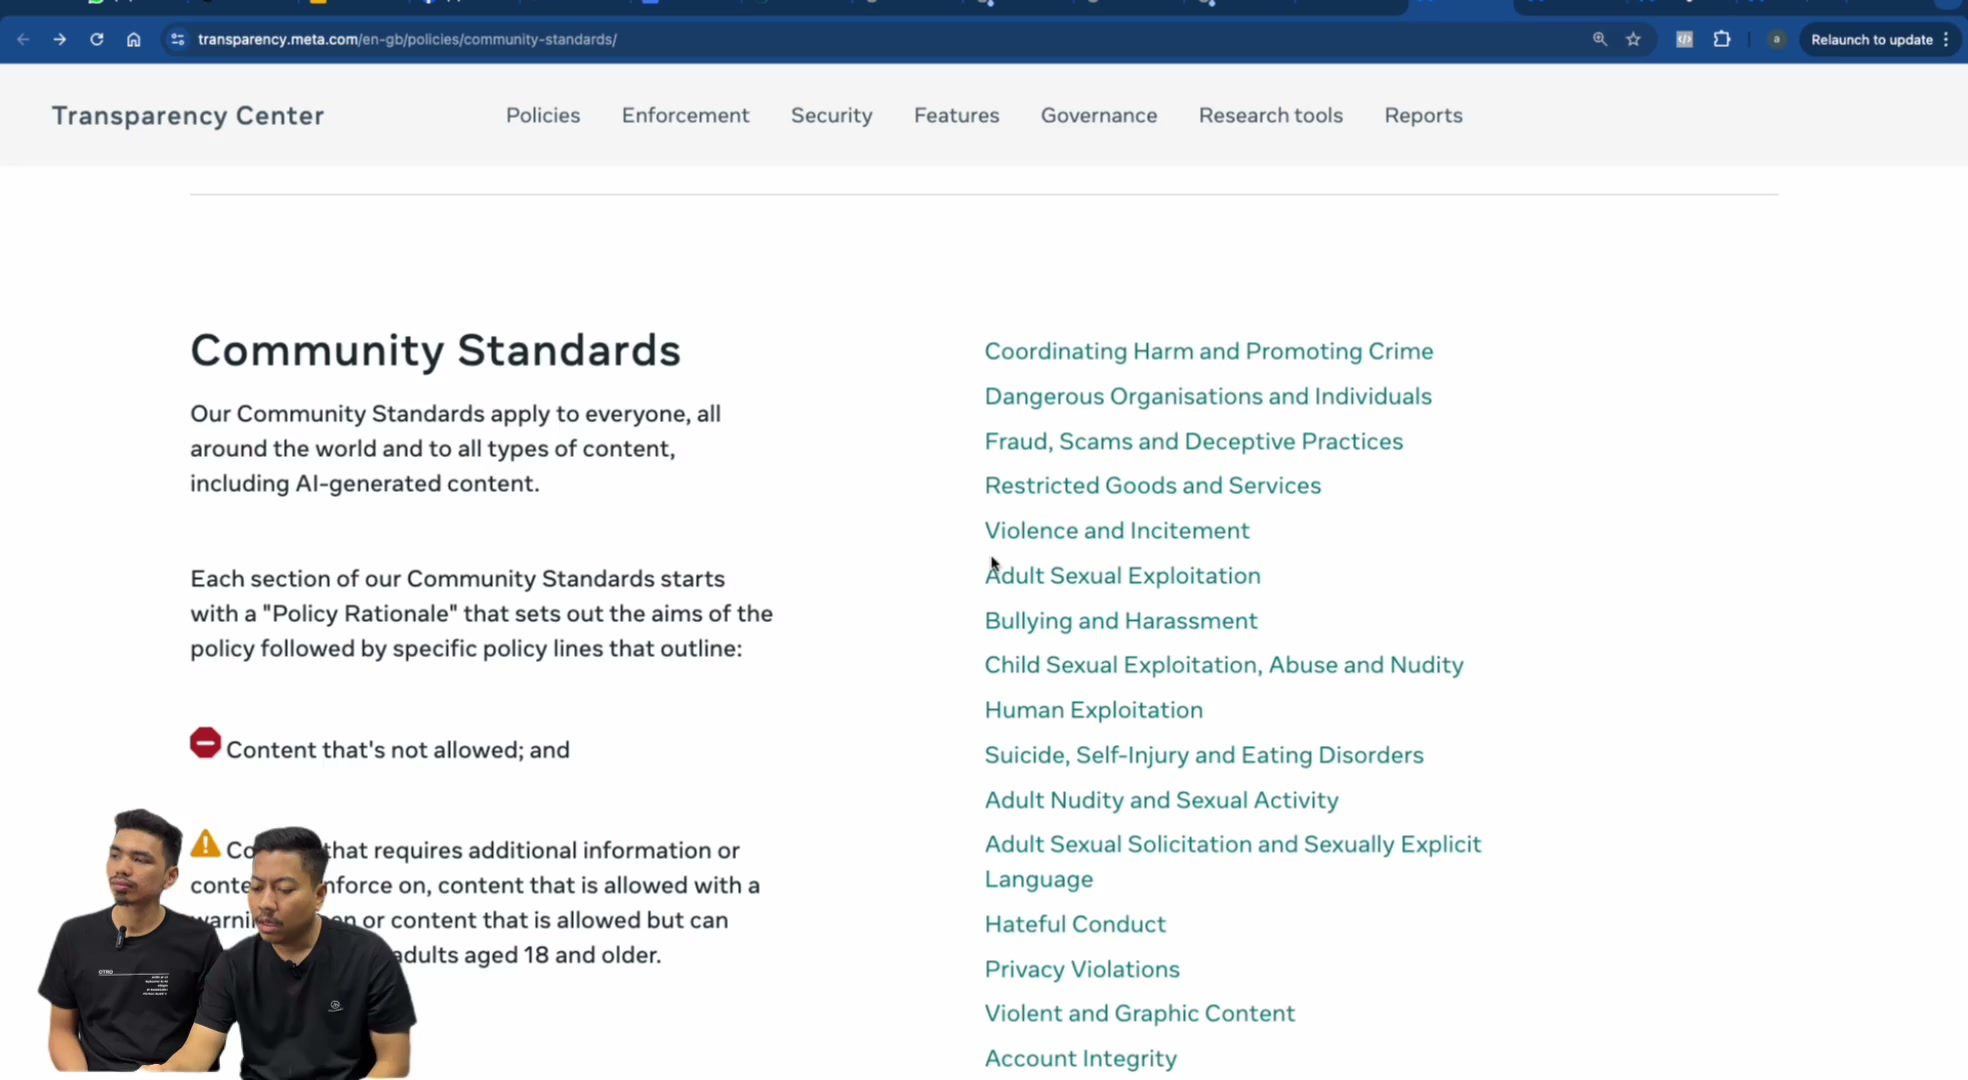Open the Policies menu
The width and height of the screenshot is (1968, 1080).
tap(543, 115)
